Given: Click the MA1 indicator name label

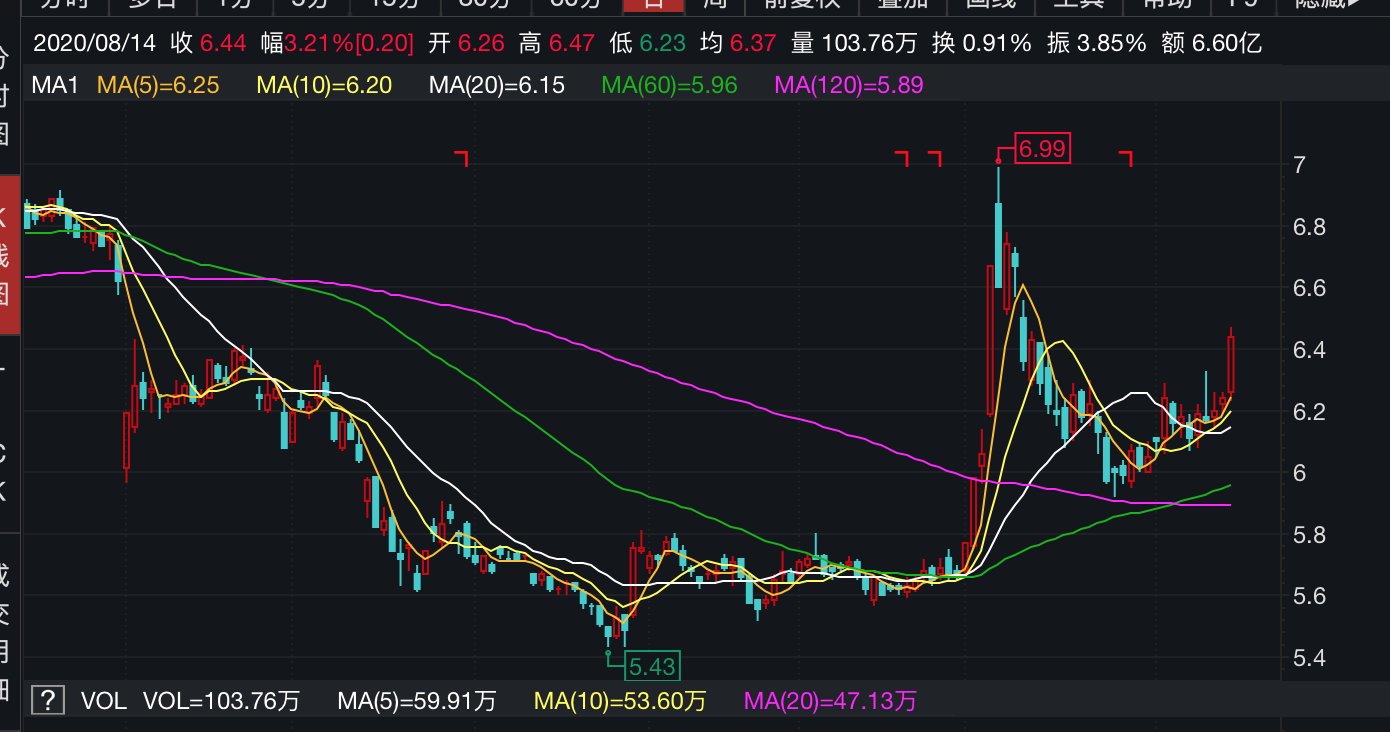Looking at the screenshot, I should 54,85.
